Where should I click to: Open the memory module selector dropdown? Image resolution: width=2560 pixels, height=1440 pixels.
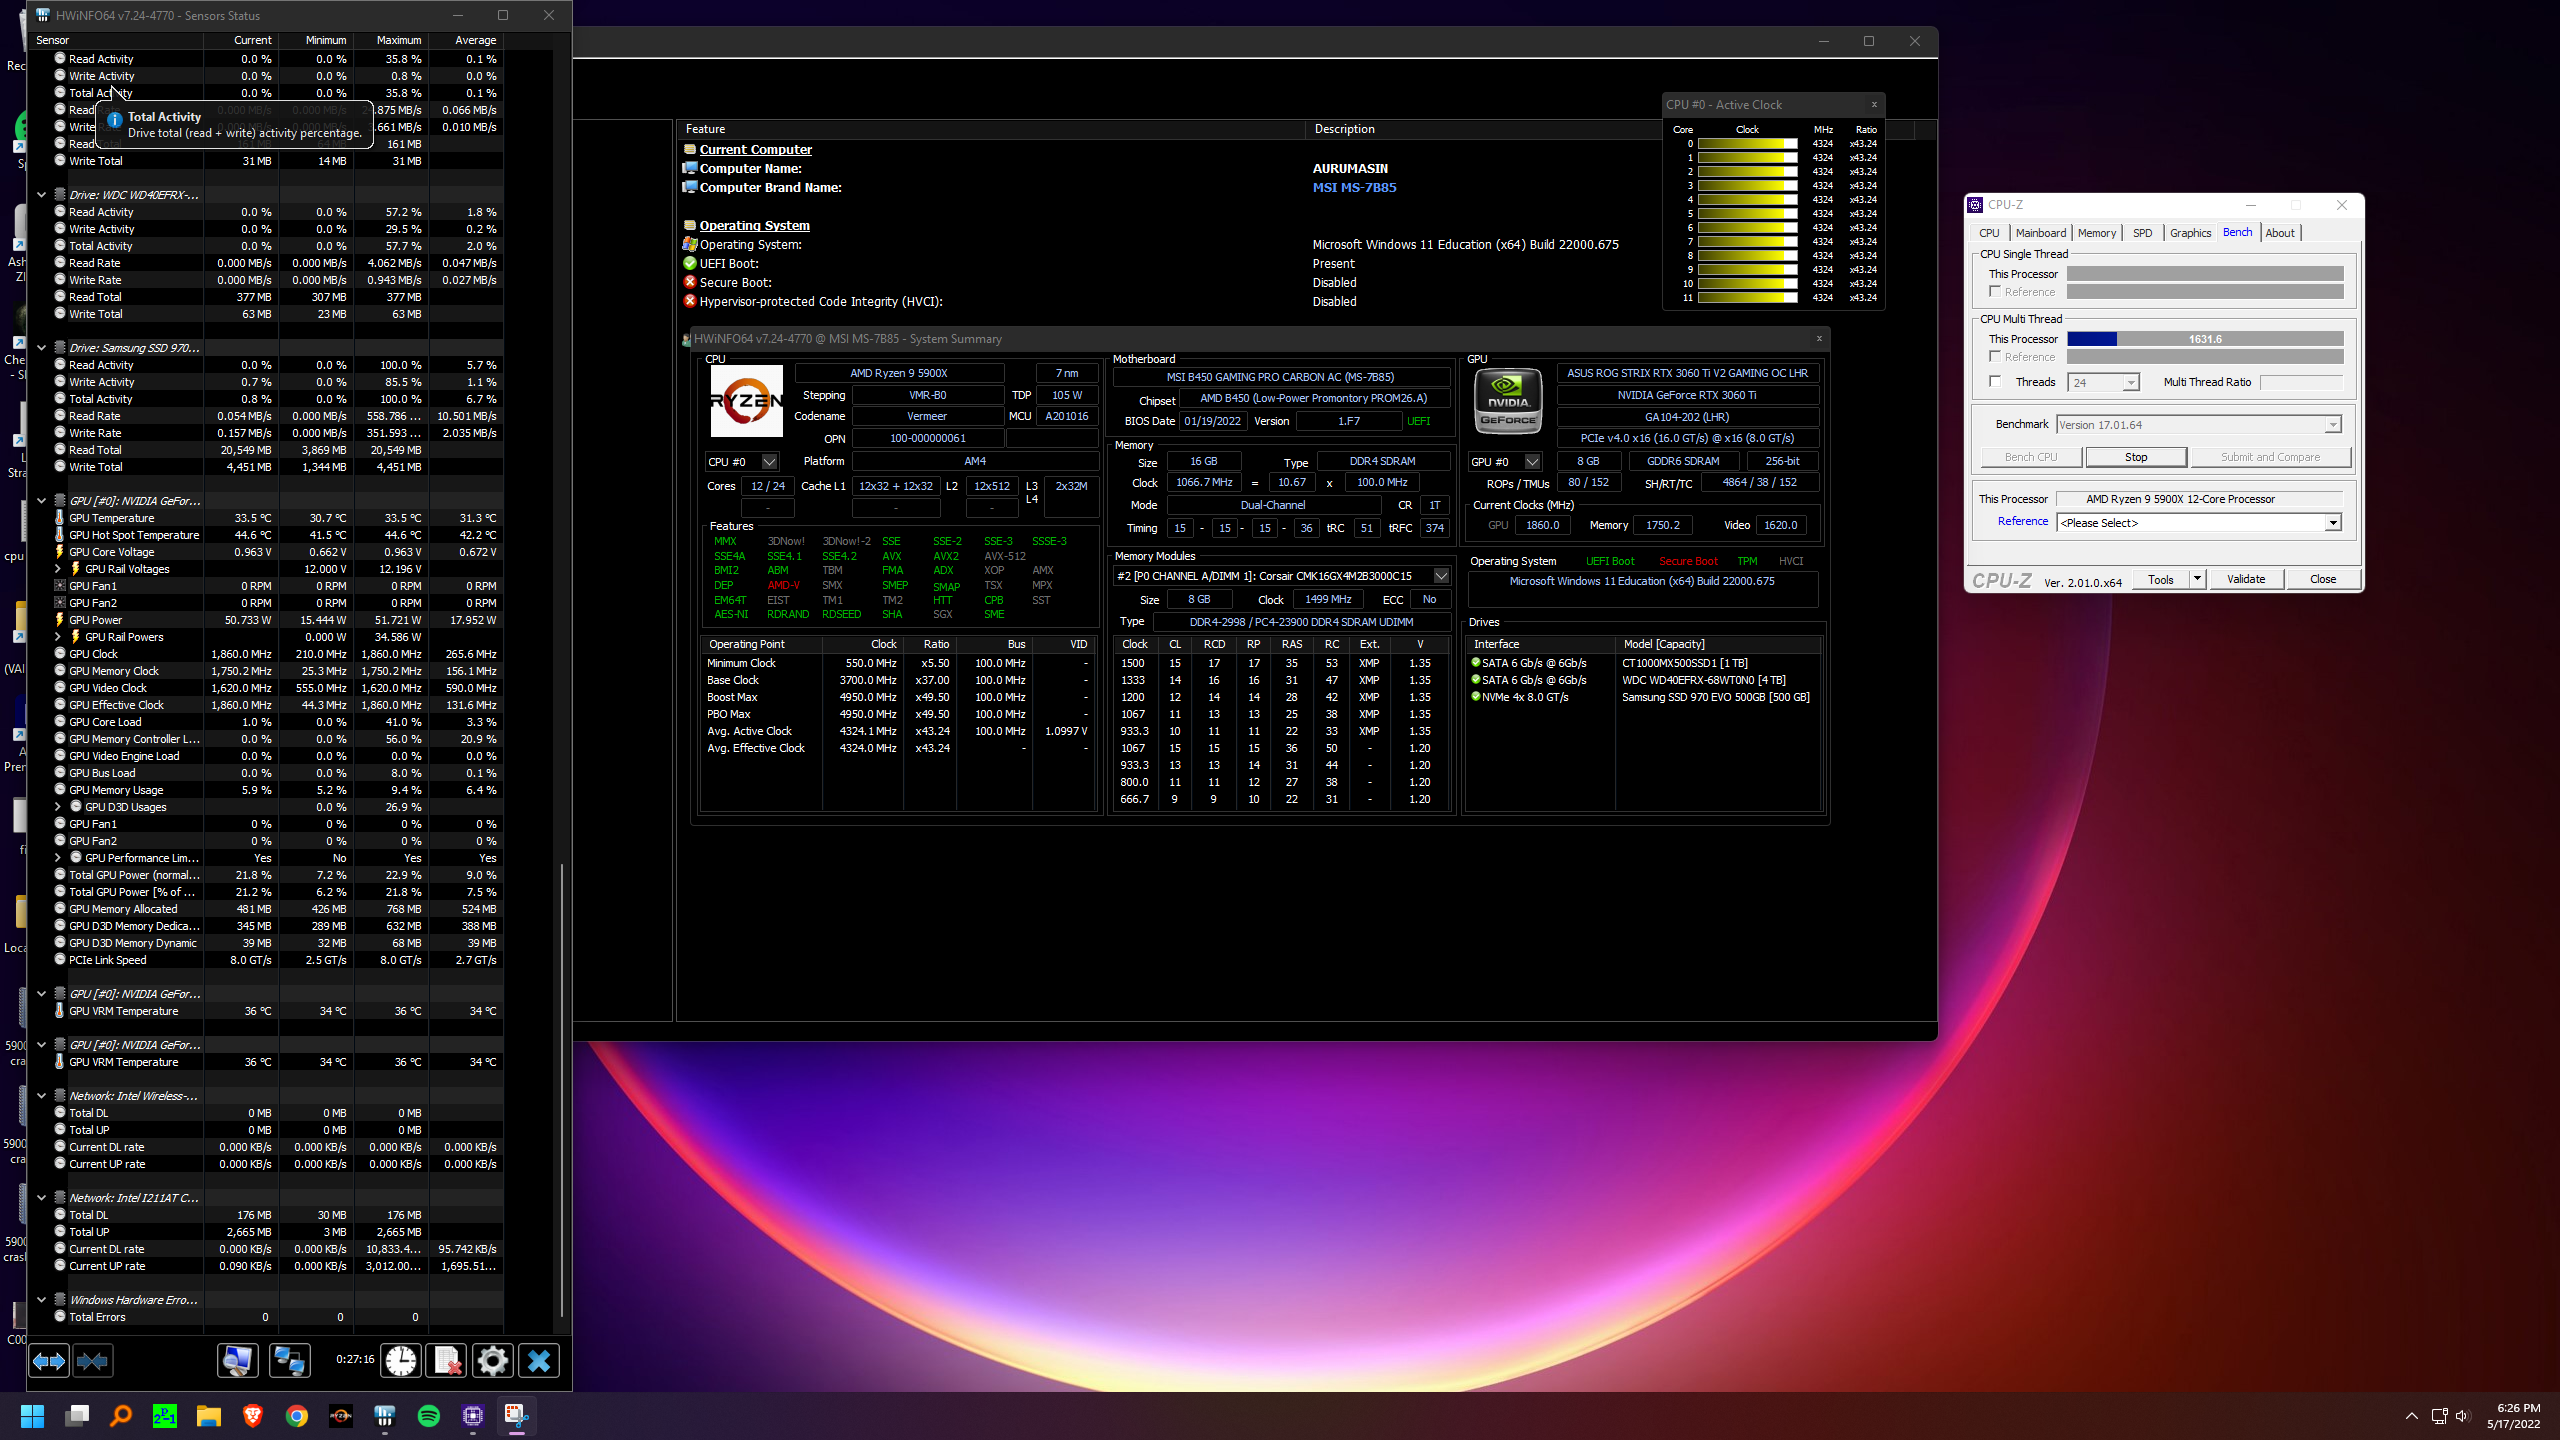(1441, 576)
